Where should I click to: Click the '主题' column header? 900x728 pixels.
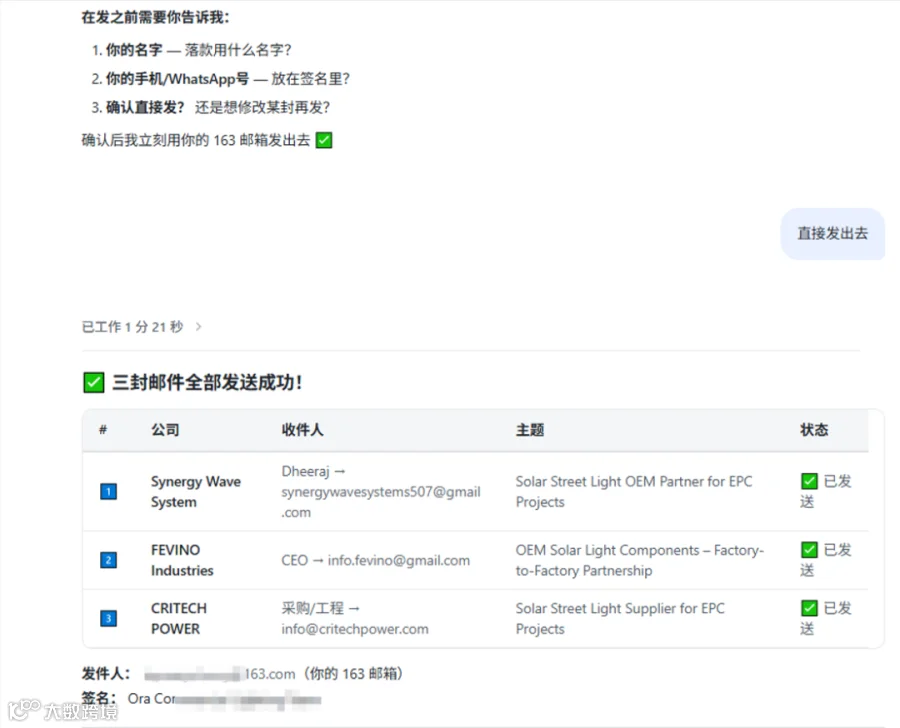tap(530, 430)
